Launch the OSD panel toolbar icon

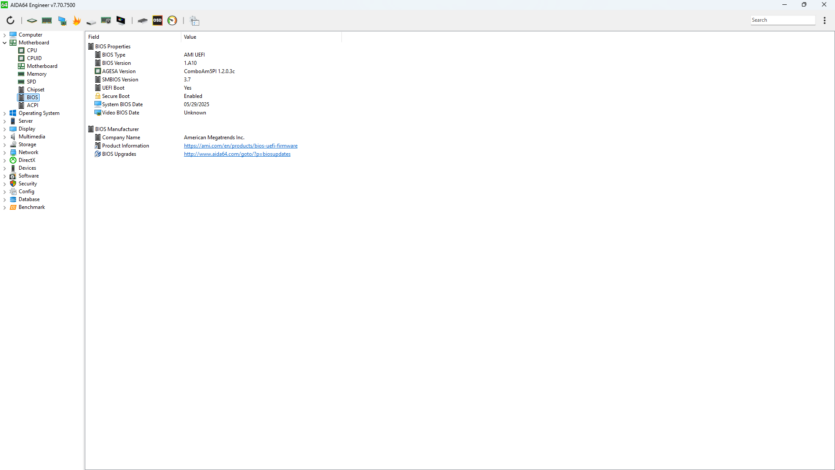tap(157, 20)
